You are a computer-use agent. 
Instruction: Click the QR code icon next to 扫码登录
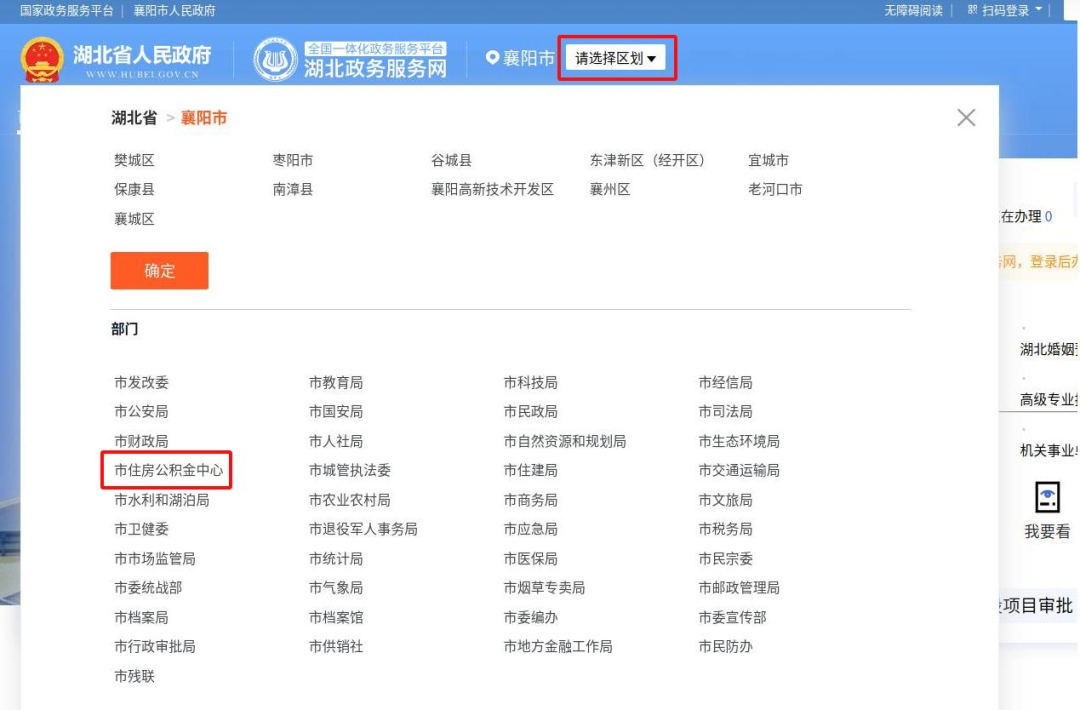[972, 10]
